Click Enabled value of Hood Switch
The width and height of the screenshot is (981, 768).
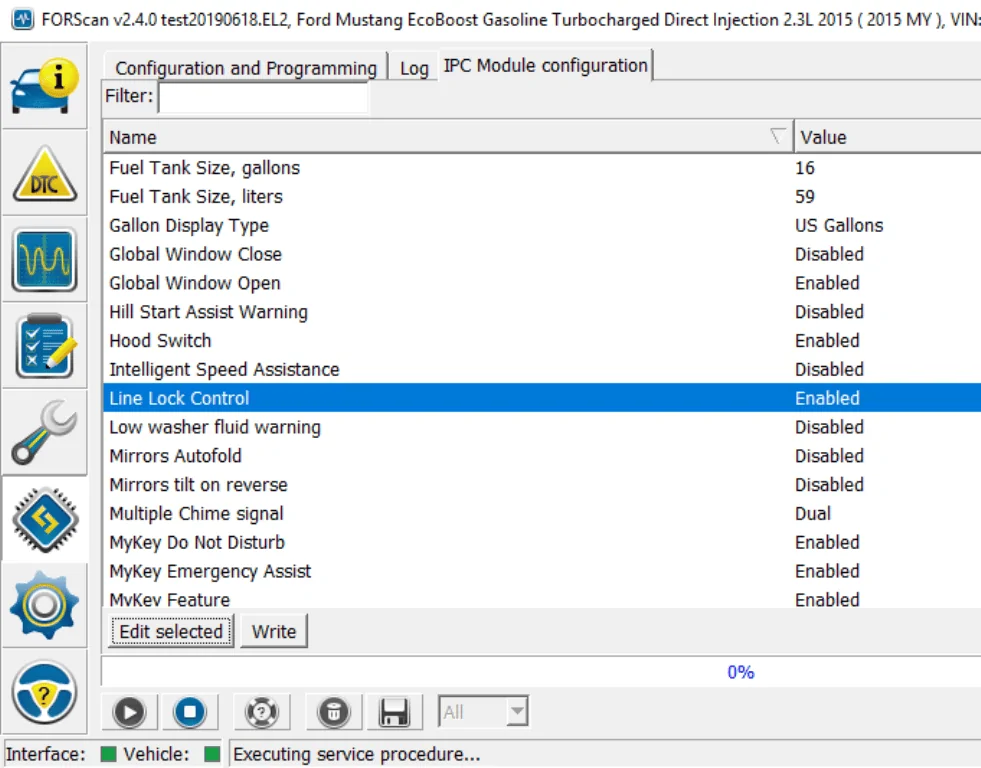[x=827, y=340]
